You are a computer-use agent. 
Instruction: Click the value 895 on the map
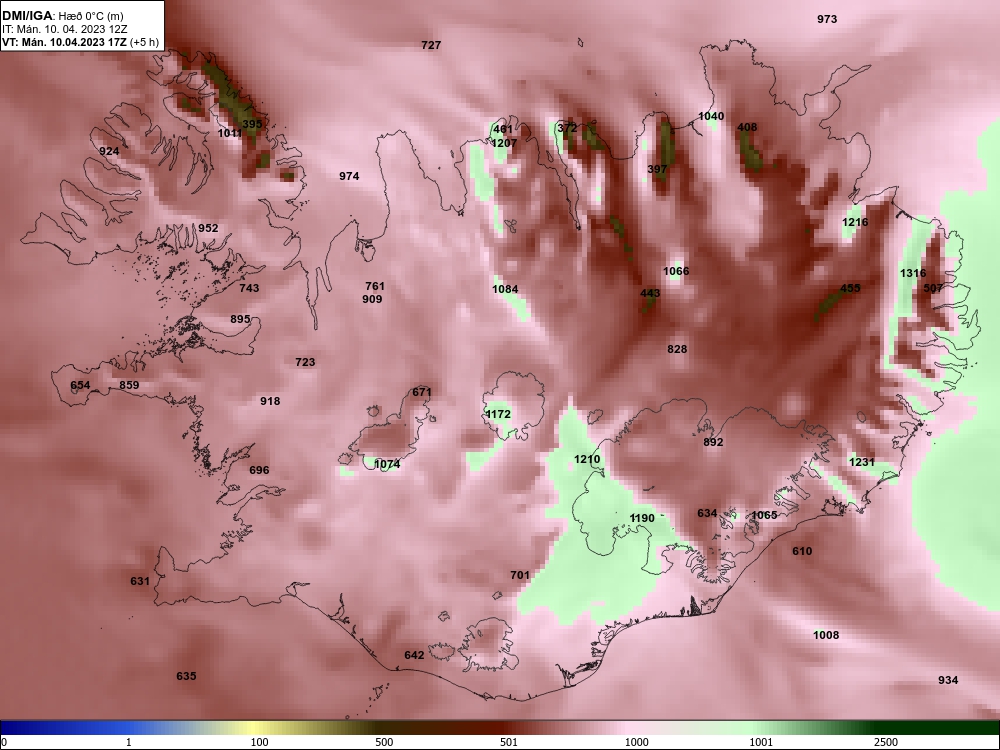pyautogui.click(x=240, y=319)
